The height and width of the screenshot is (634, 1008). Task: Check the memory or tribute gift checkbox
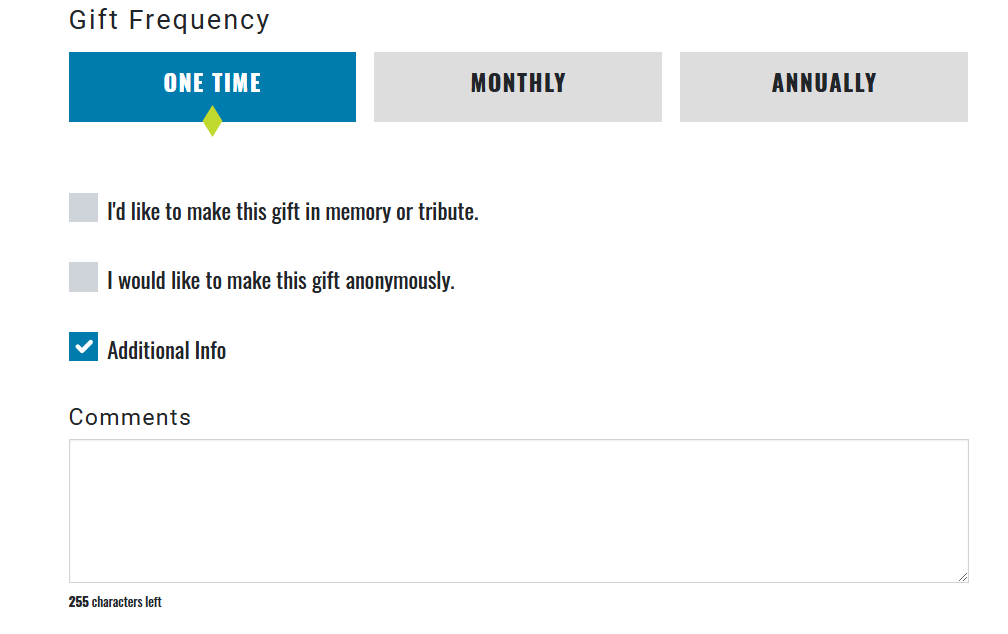click(82, 207)
